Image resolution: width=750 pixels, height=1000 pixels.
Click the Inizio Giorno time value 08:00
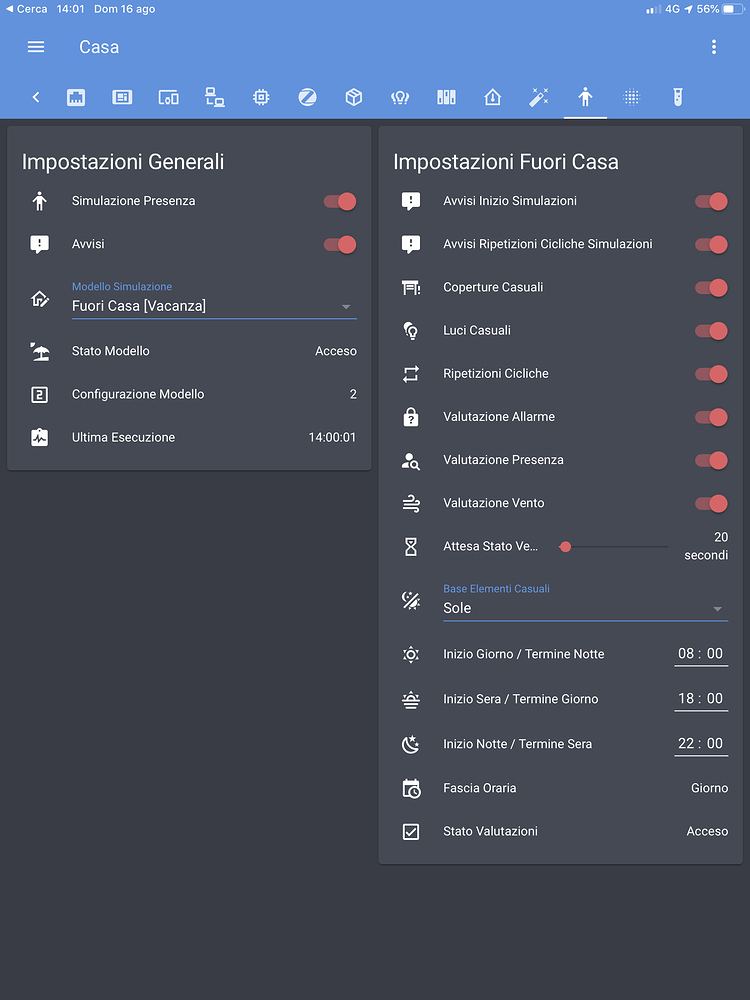(701, 654)
